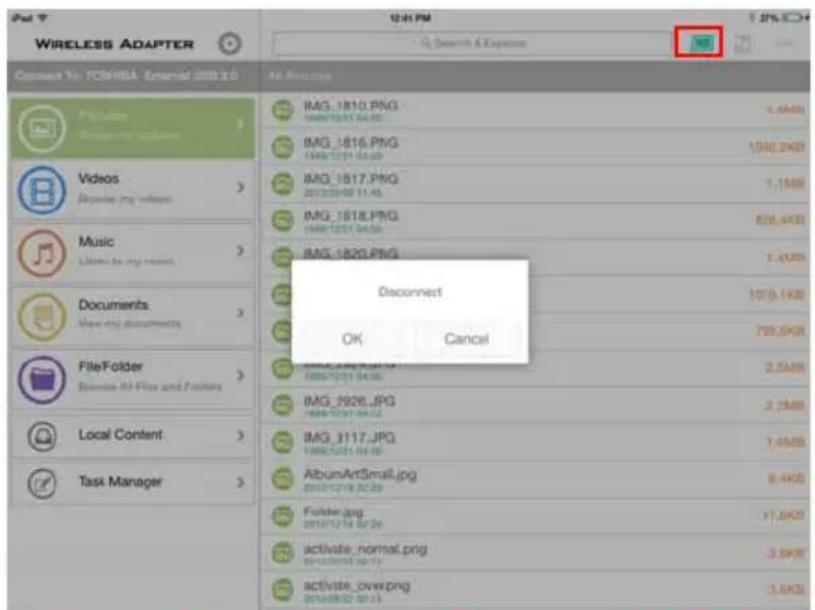Open the Videos film-strip icon
815x610 pixels.
42,190
